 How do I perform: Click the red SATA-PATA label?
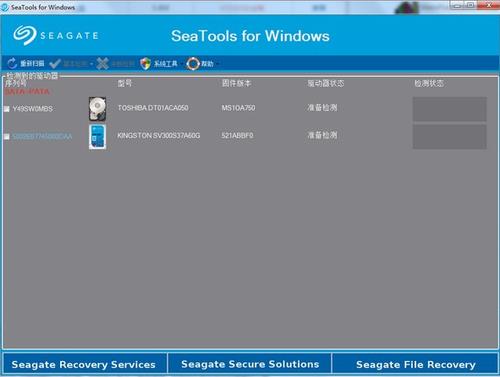pos(27,91)
